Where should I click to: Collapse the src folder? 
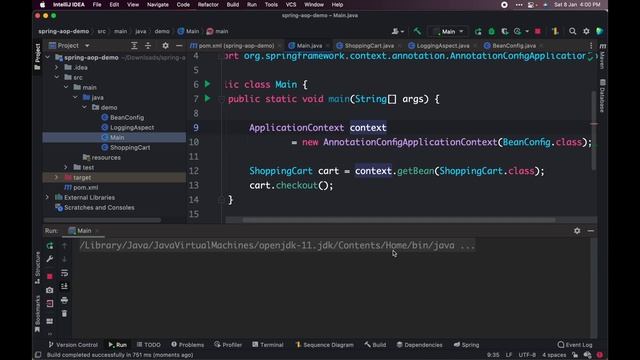click(57, 77)
